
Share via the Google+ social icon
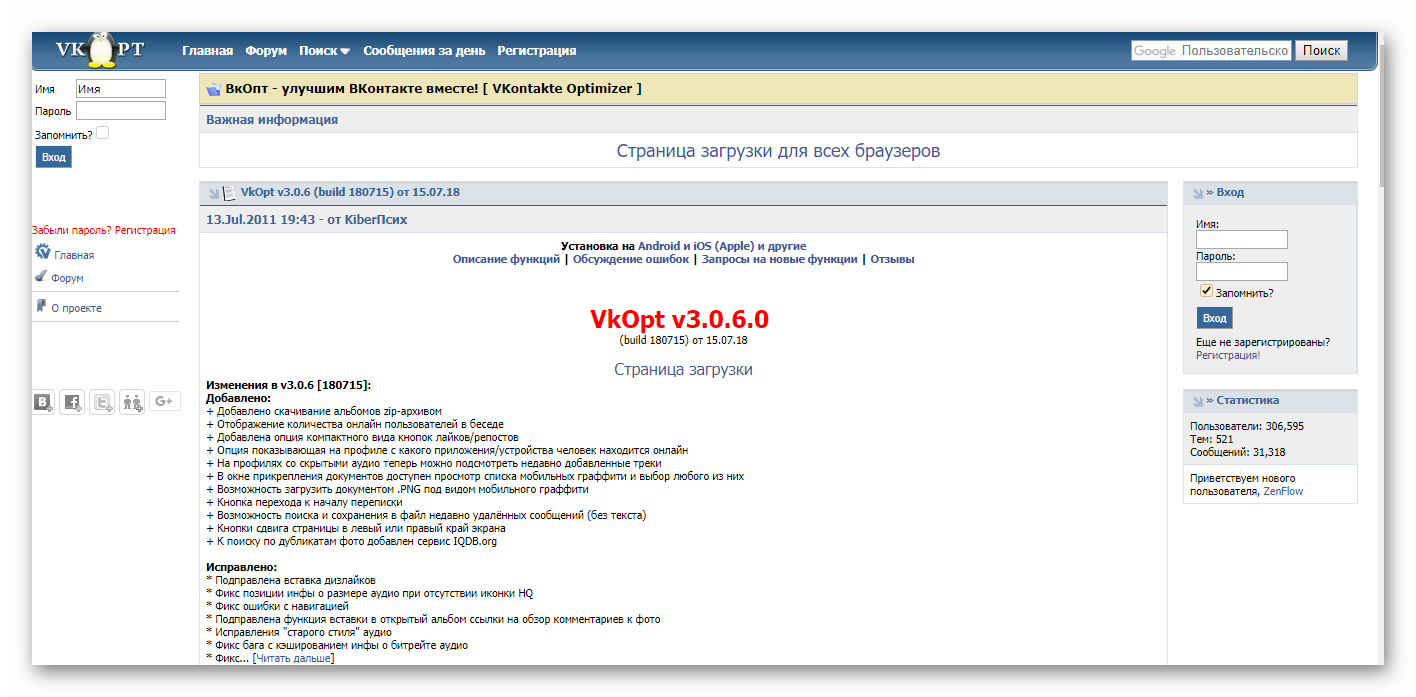(x=165, y=401)
